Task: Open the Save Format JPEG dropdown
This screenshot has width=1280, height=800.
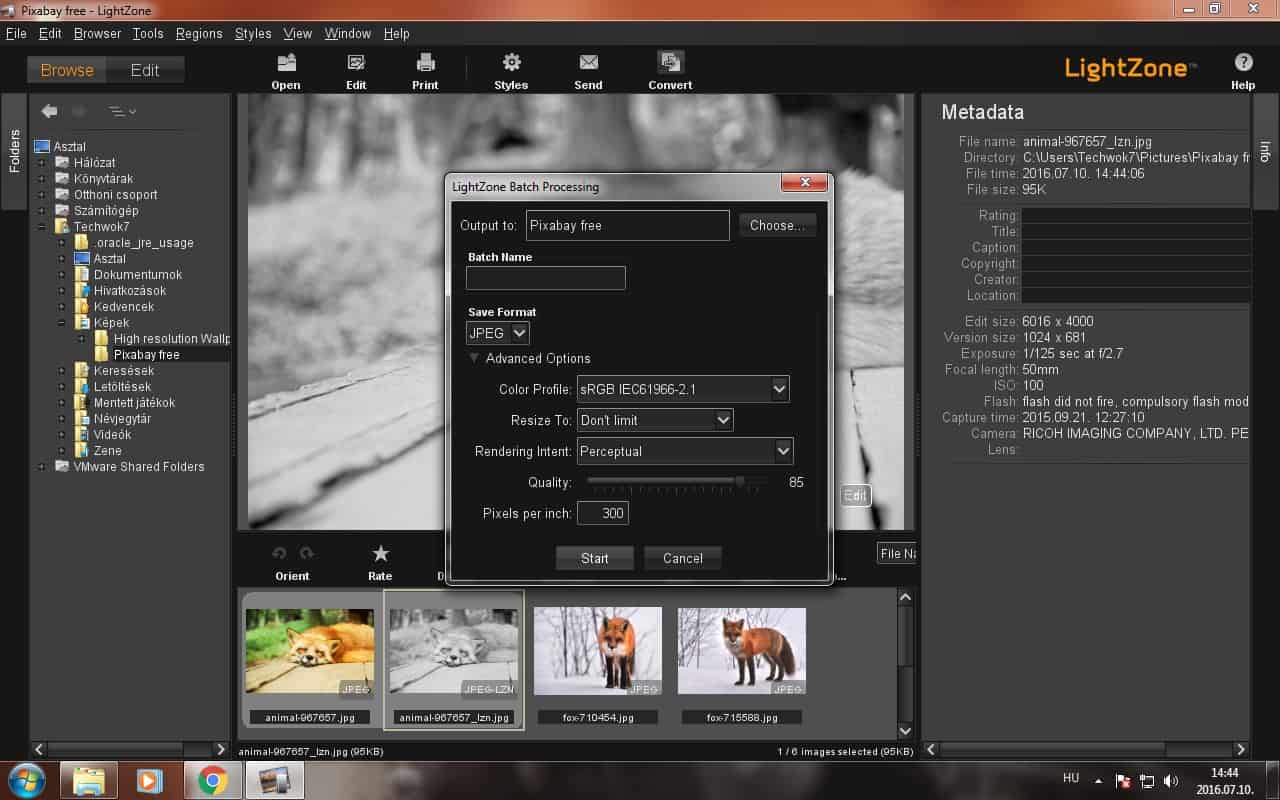Action: click(x=498, y=333)
